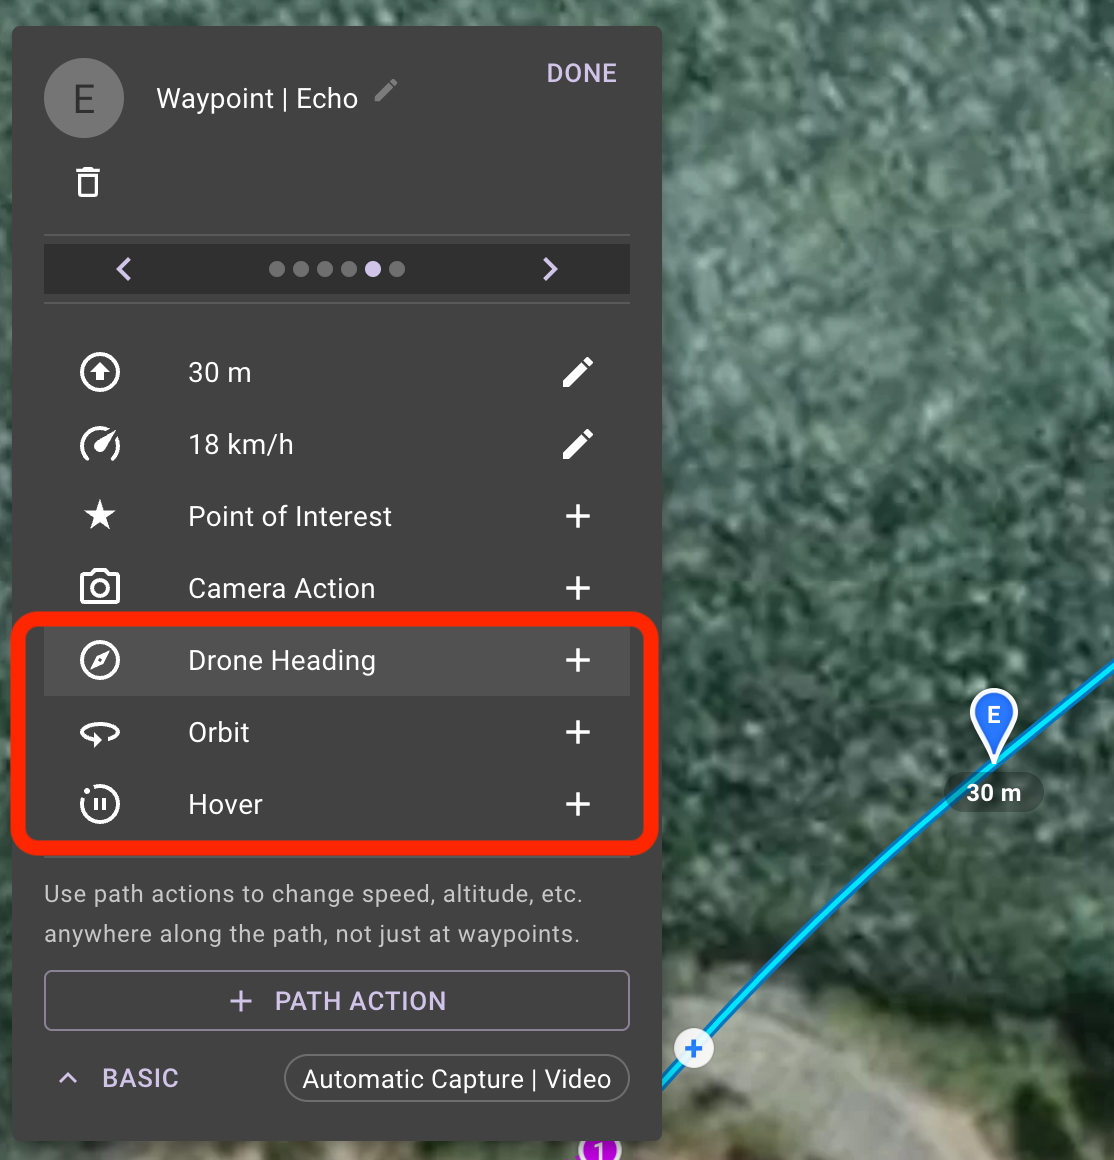Click DONE to finish editing waypoint
Viewport: 1114px width, 1160px height.
pyautogui.click(x=581, y=72)
